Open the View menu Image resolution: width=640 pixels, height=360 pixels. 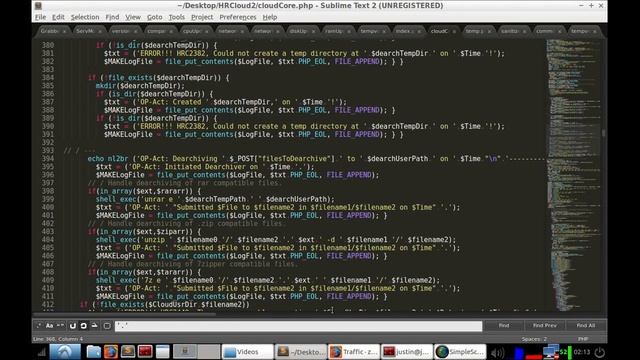133,17
